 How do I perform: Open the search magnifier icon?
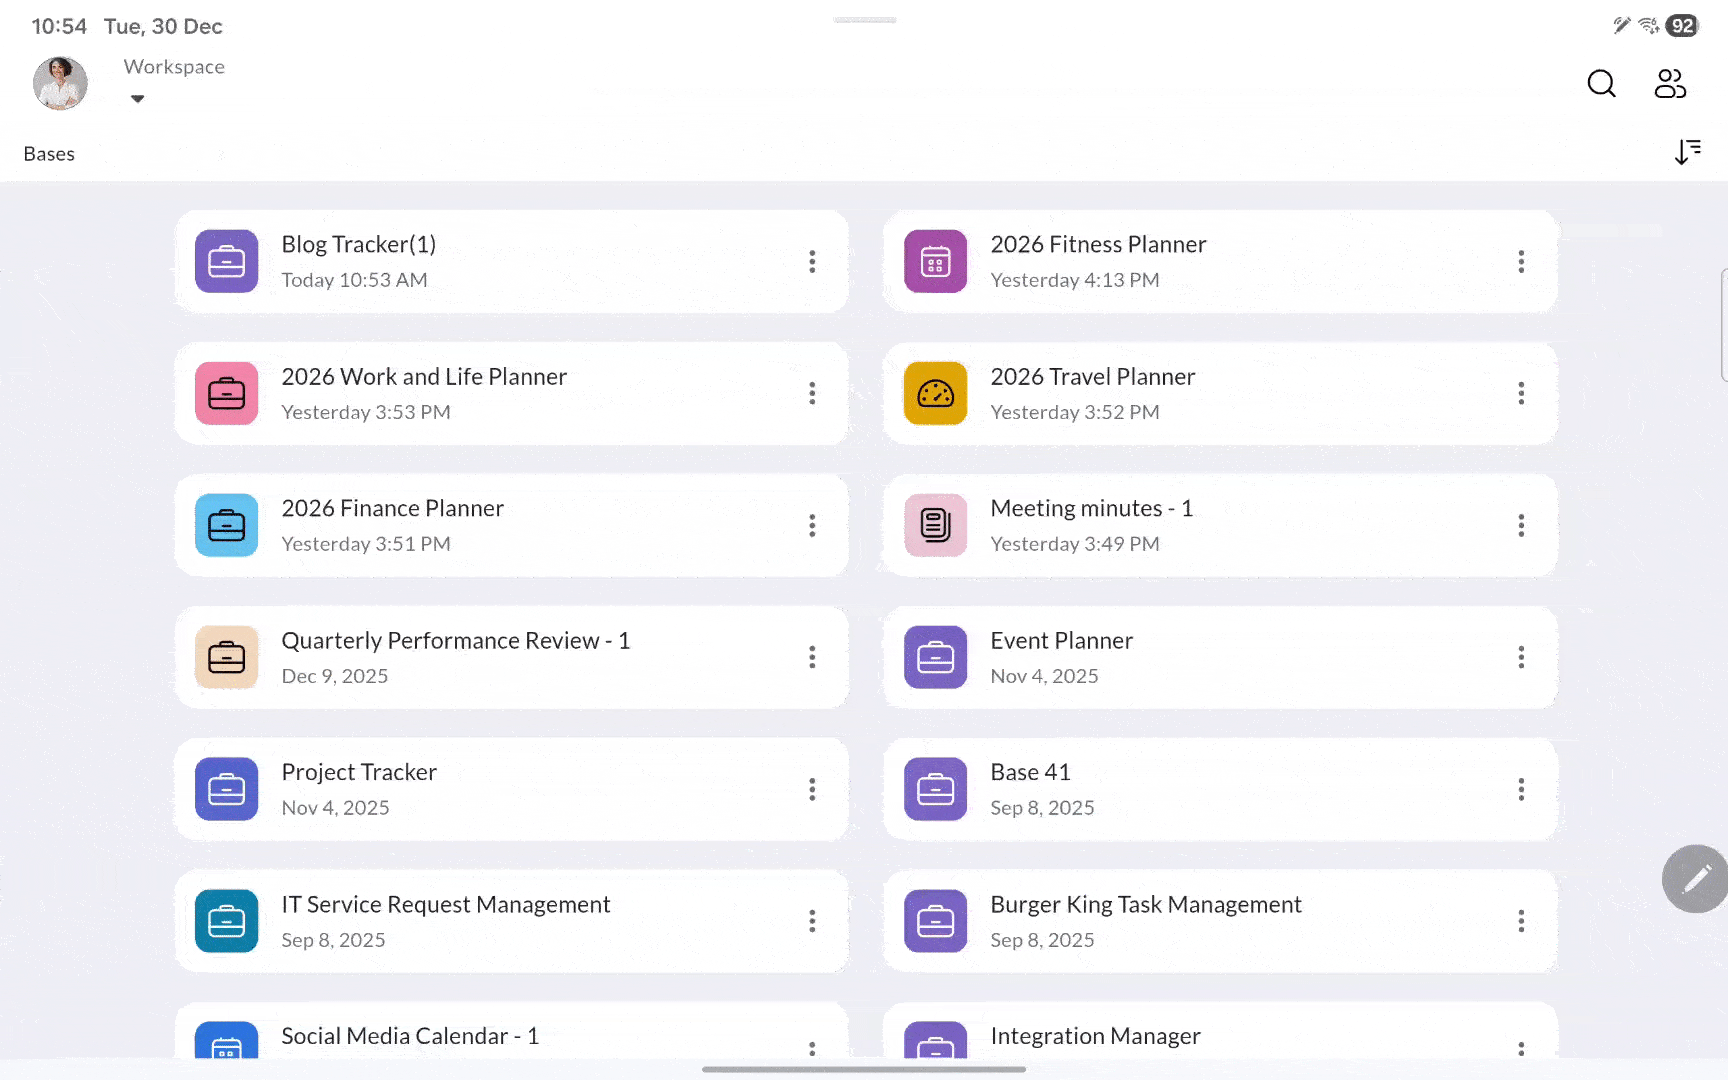[x=1601, y=83]
